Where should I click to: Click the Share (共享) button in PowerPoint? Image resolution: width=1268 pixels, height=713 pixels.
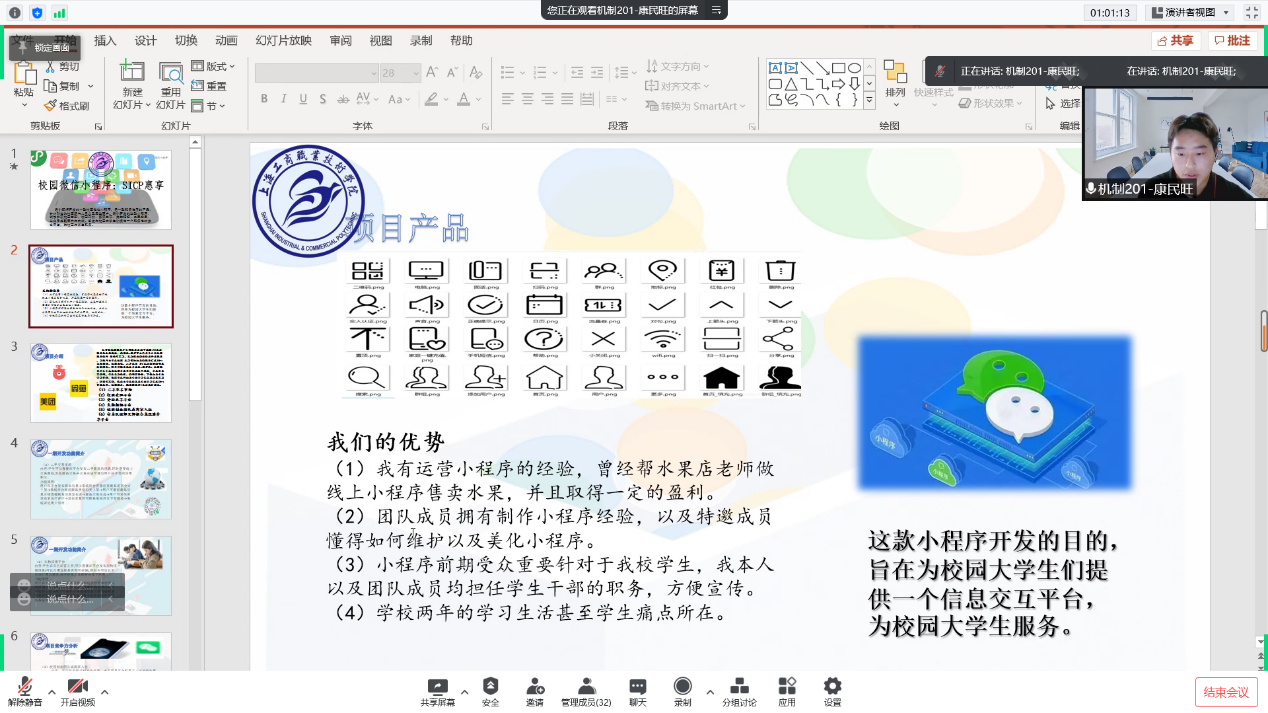(x=1176, y=41)
